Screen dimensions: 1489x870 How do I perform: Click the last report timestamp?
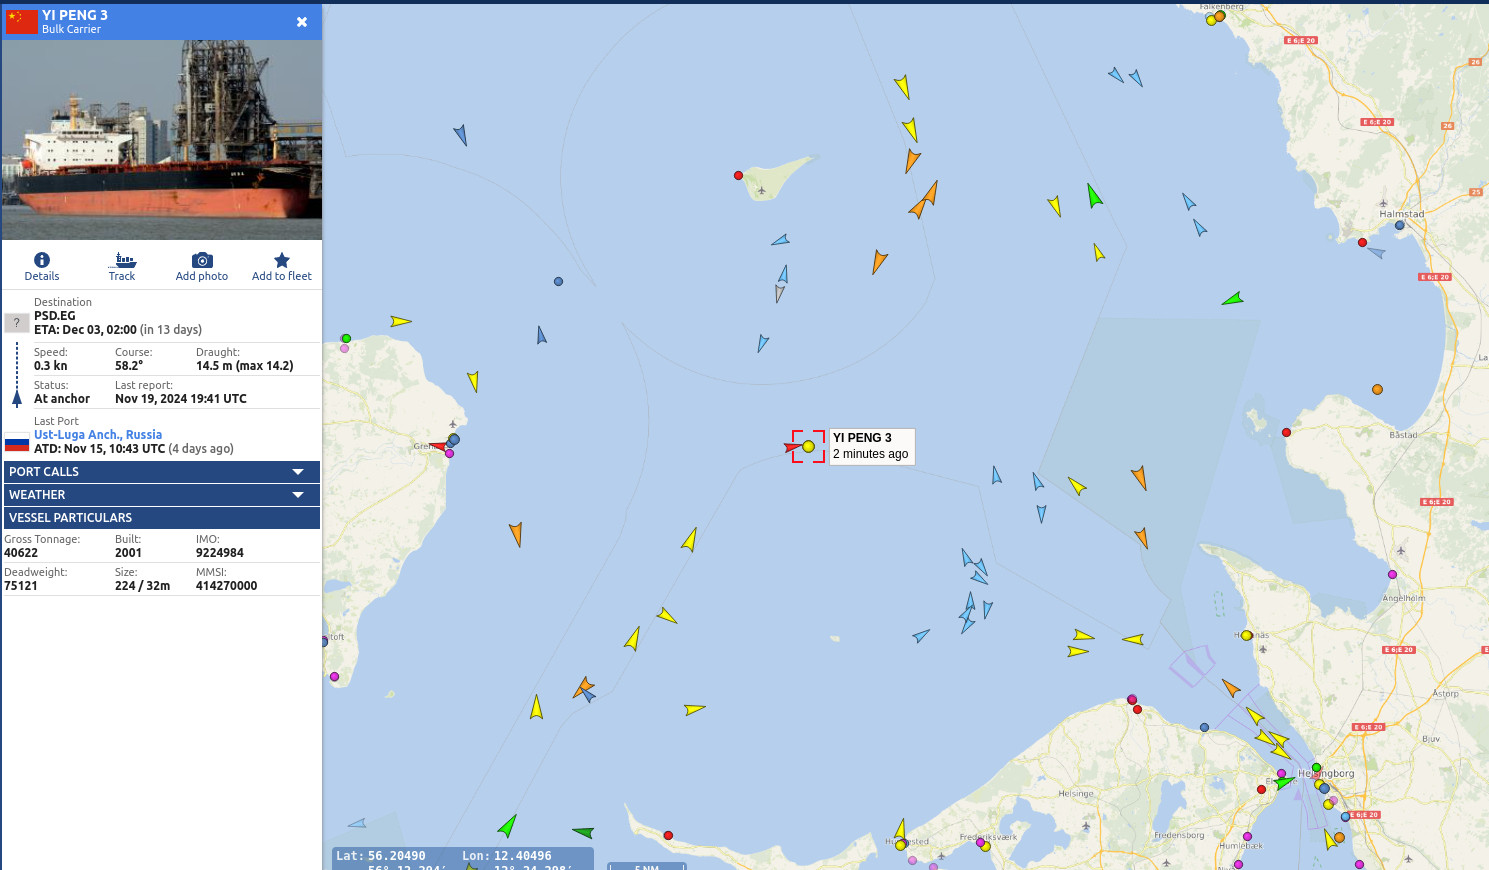pyautogui.click(x=181, y=399)
